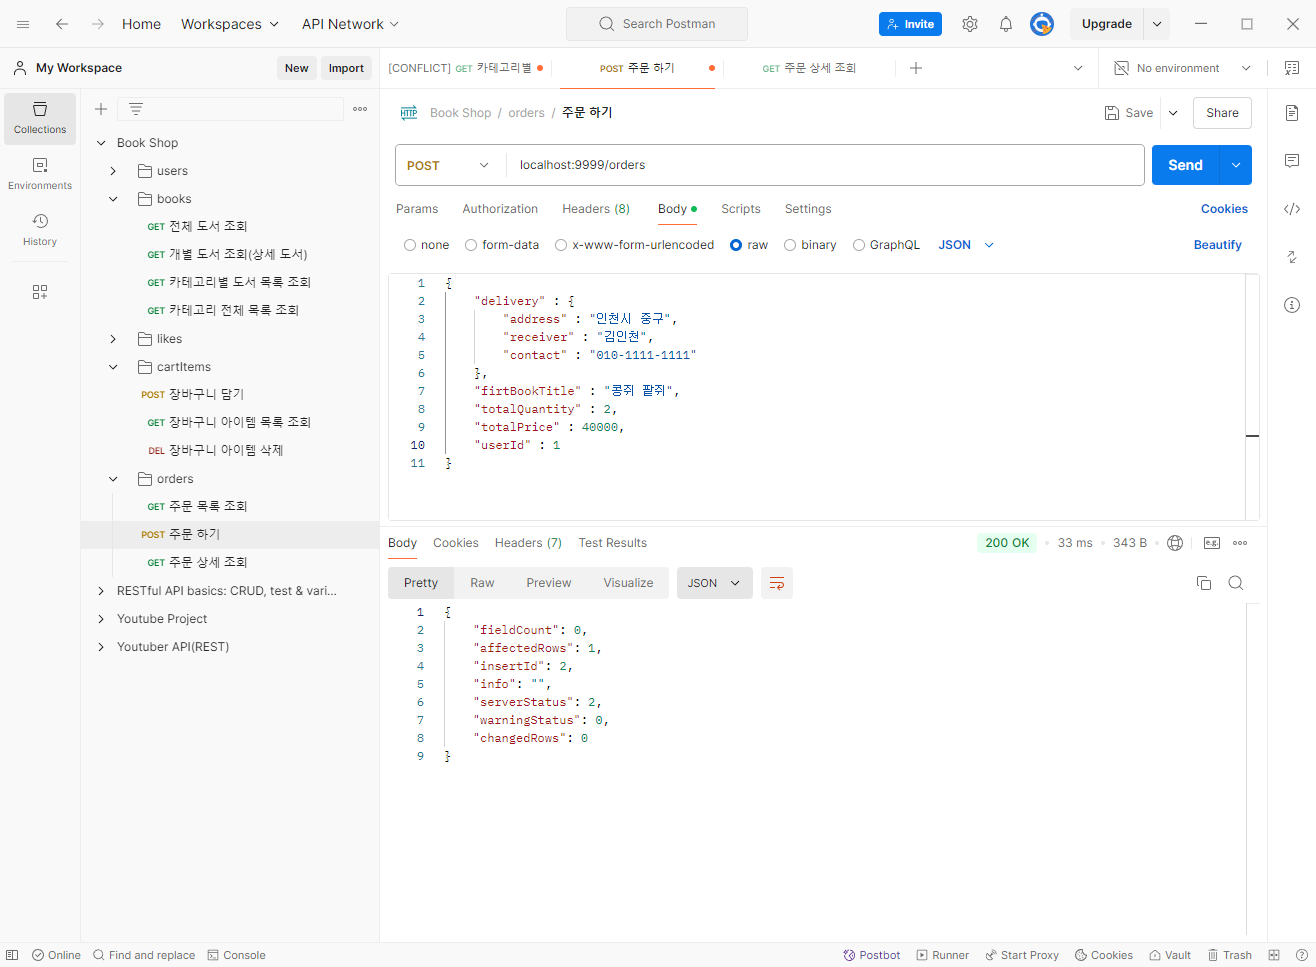This screenshot has height=967, width=1316.
Task: Open collection options three-dot menu
Action: point(360,109)
